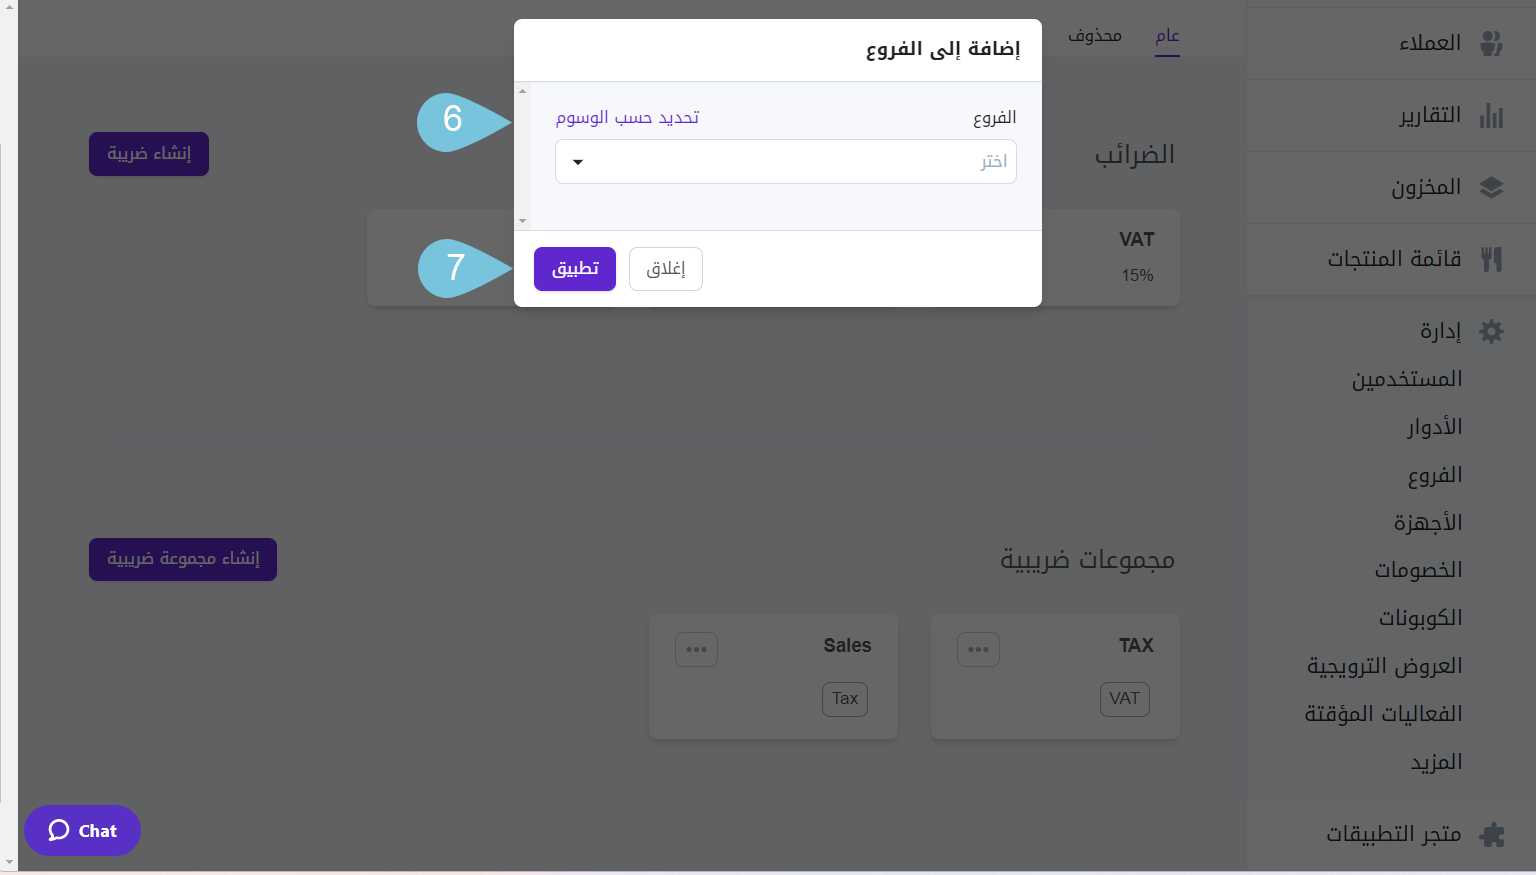Screen dimensions: 1536x875
Task: Open قائمة المنتجات via its list icon
Action: click(x=1492, y=259)
